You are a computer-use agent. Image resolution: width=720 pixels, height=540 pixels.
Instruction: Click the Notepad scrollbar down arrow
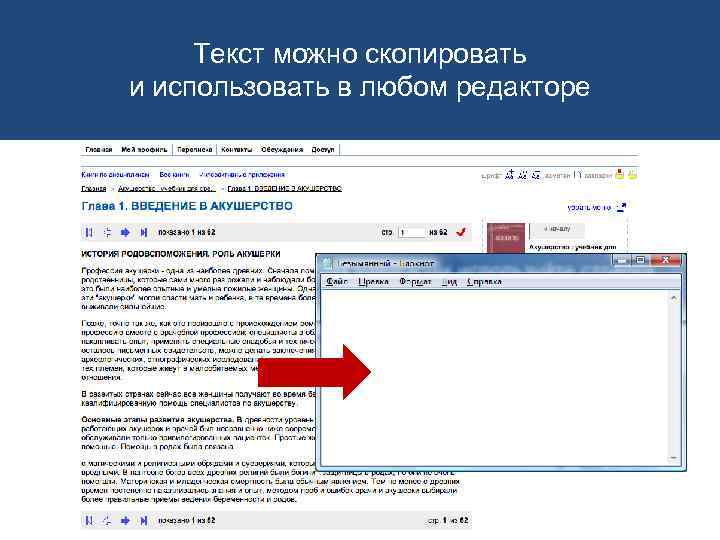coord(673,458)
